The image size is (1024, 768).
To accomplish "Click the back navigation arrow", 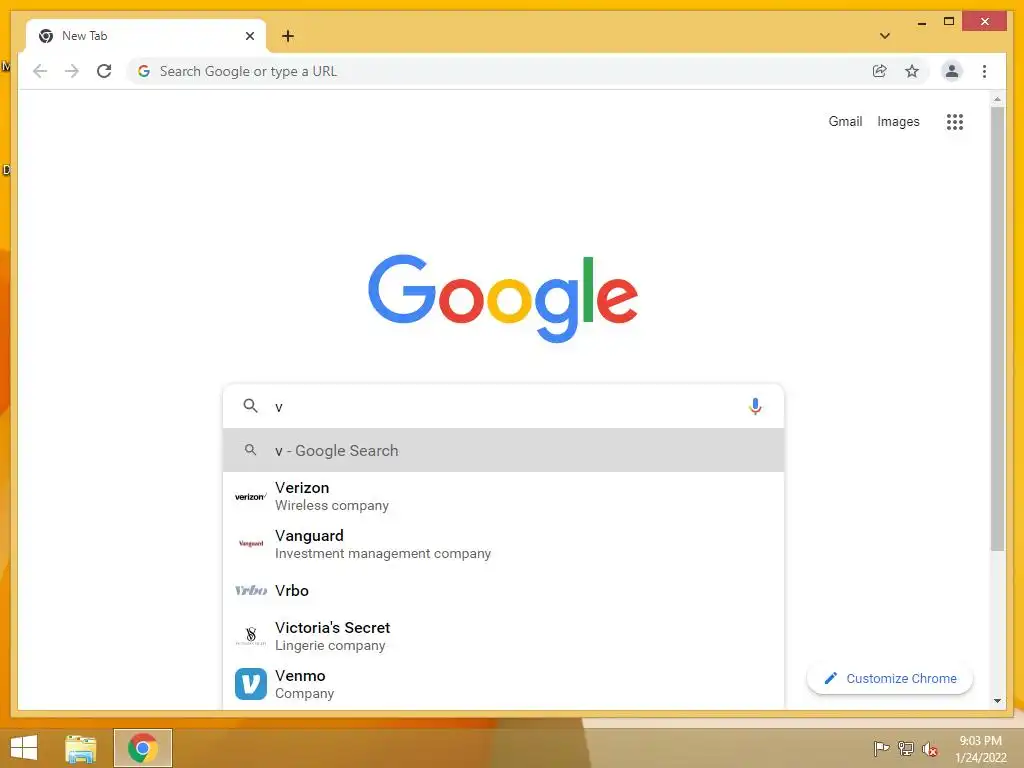I will coord(40,71).
